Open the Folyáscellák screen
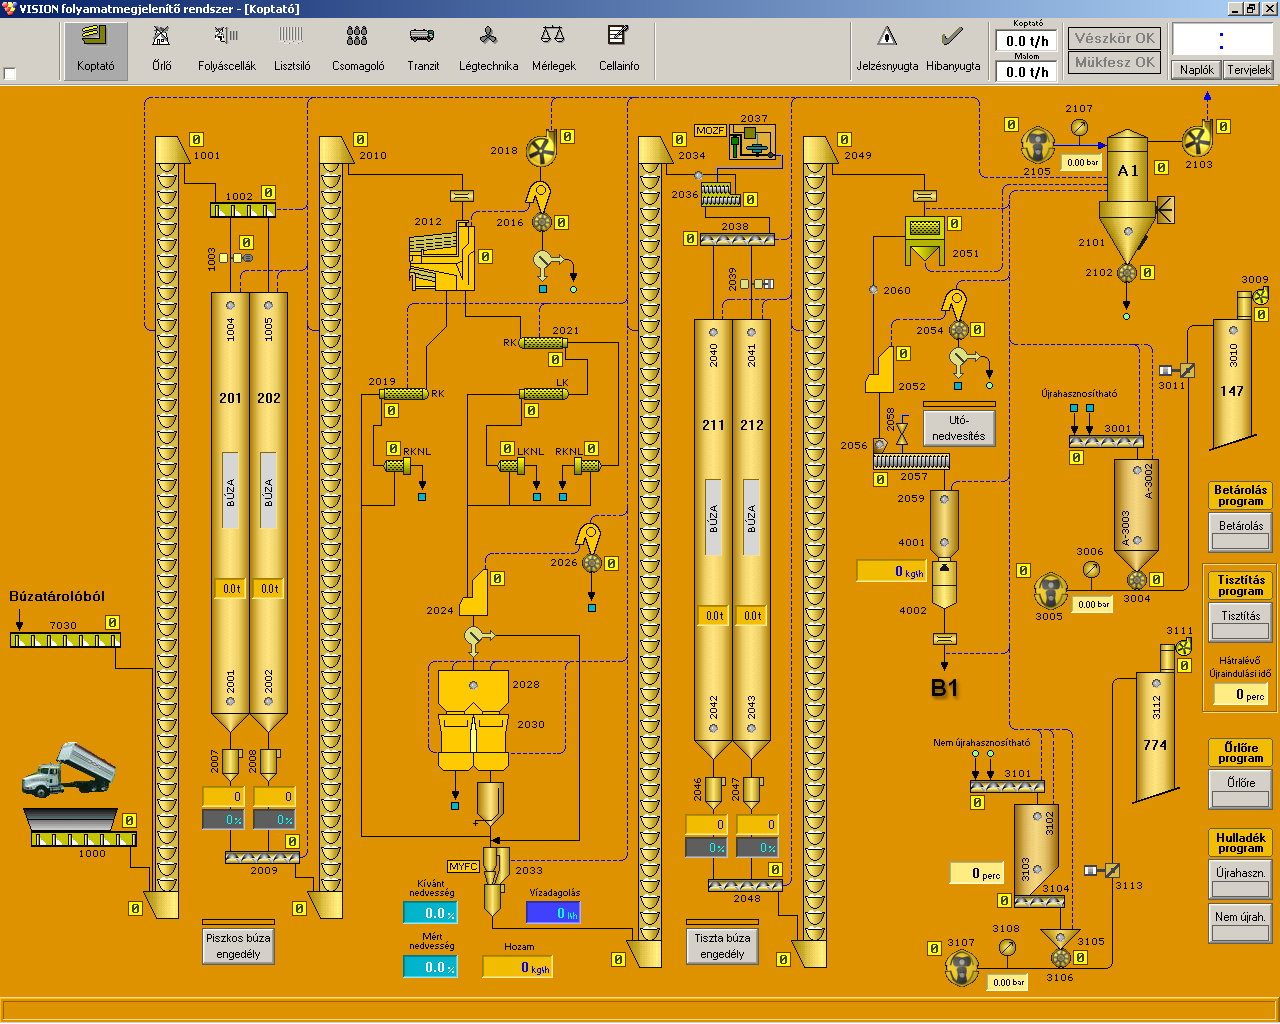 click(226, 48)
